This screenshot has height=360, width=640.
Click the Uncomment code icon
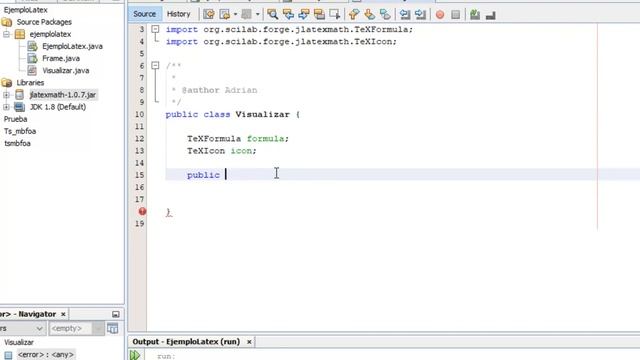(x=491, y=15)
